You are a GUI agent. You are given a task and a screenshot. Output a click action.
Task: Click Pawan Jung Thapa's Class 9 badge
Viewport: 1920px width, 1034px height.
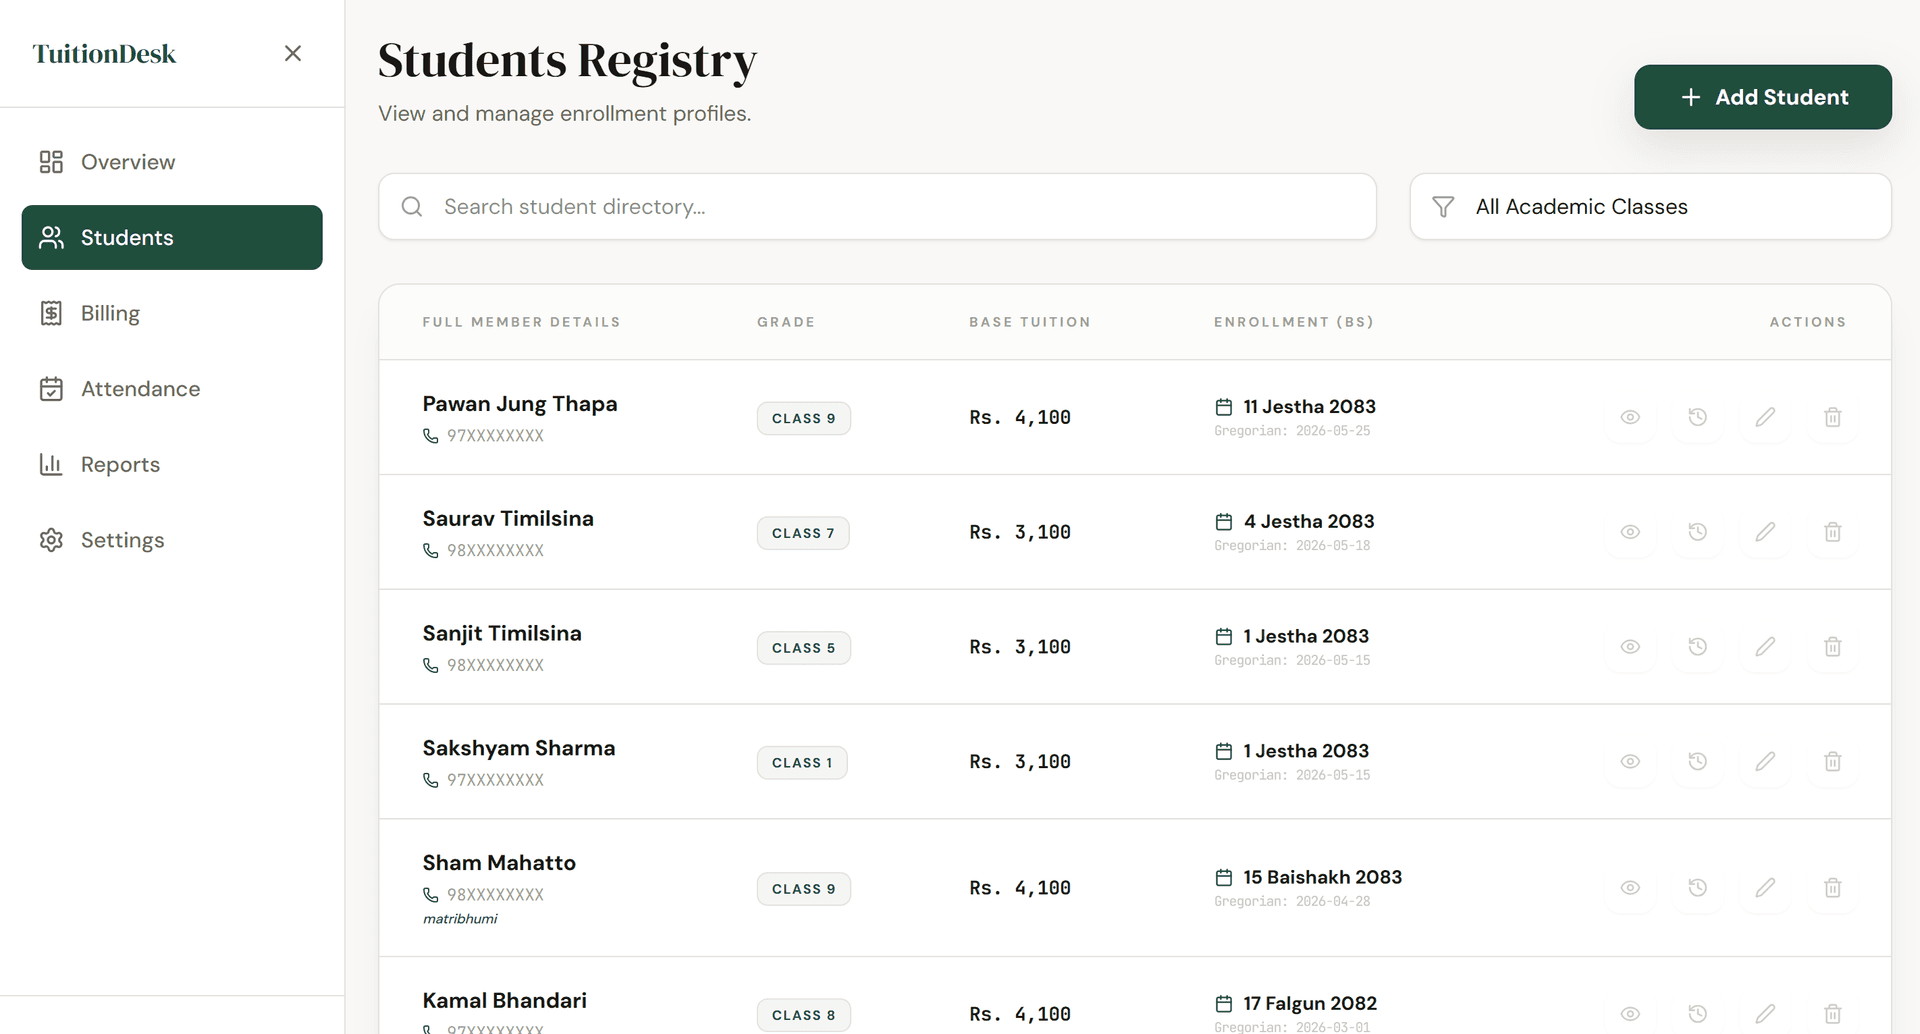tap(804, 418)
